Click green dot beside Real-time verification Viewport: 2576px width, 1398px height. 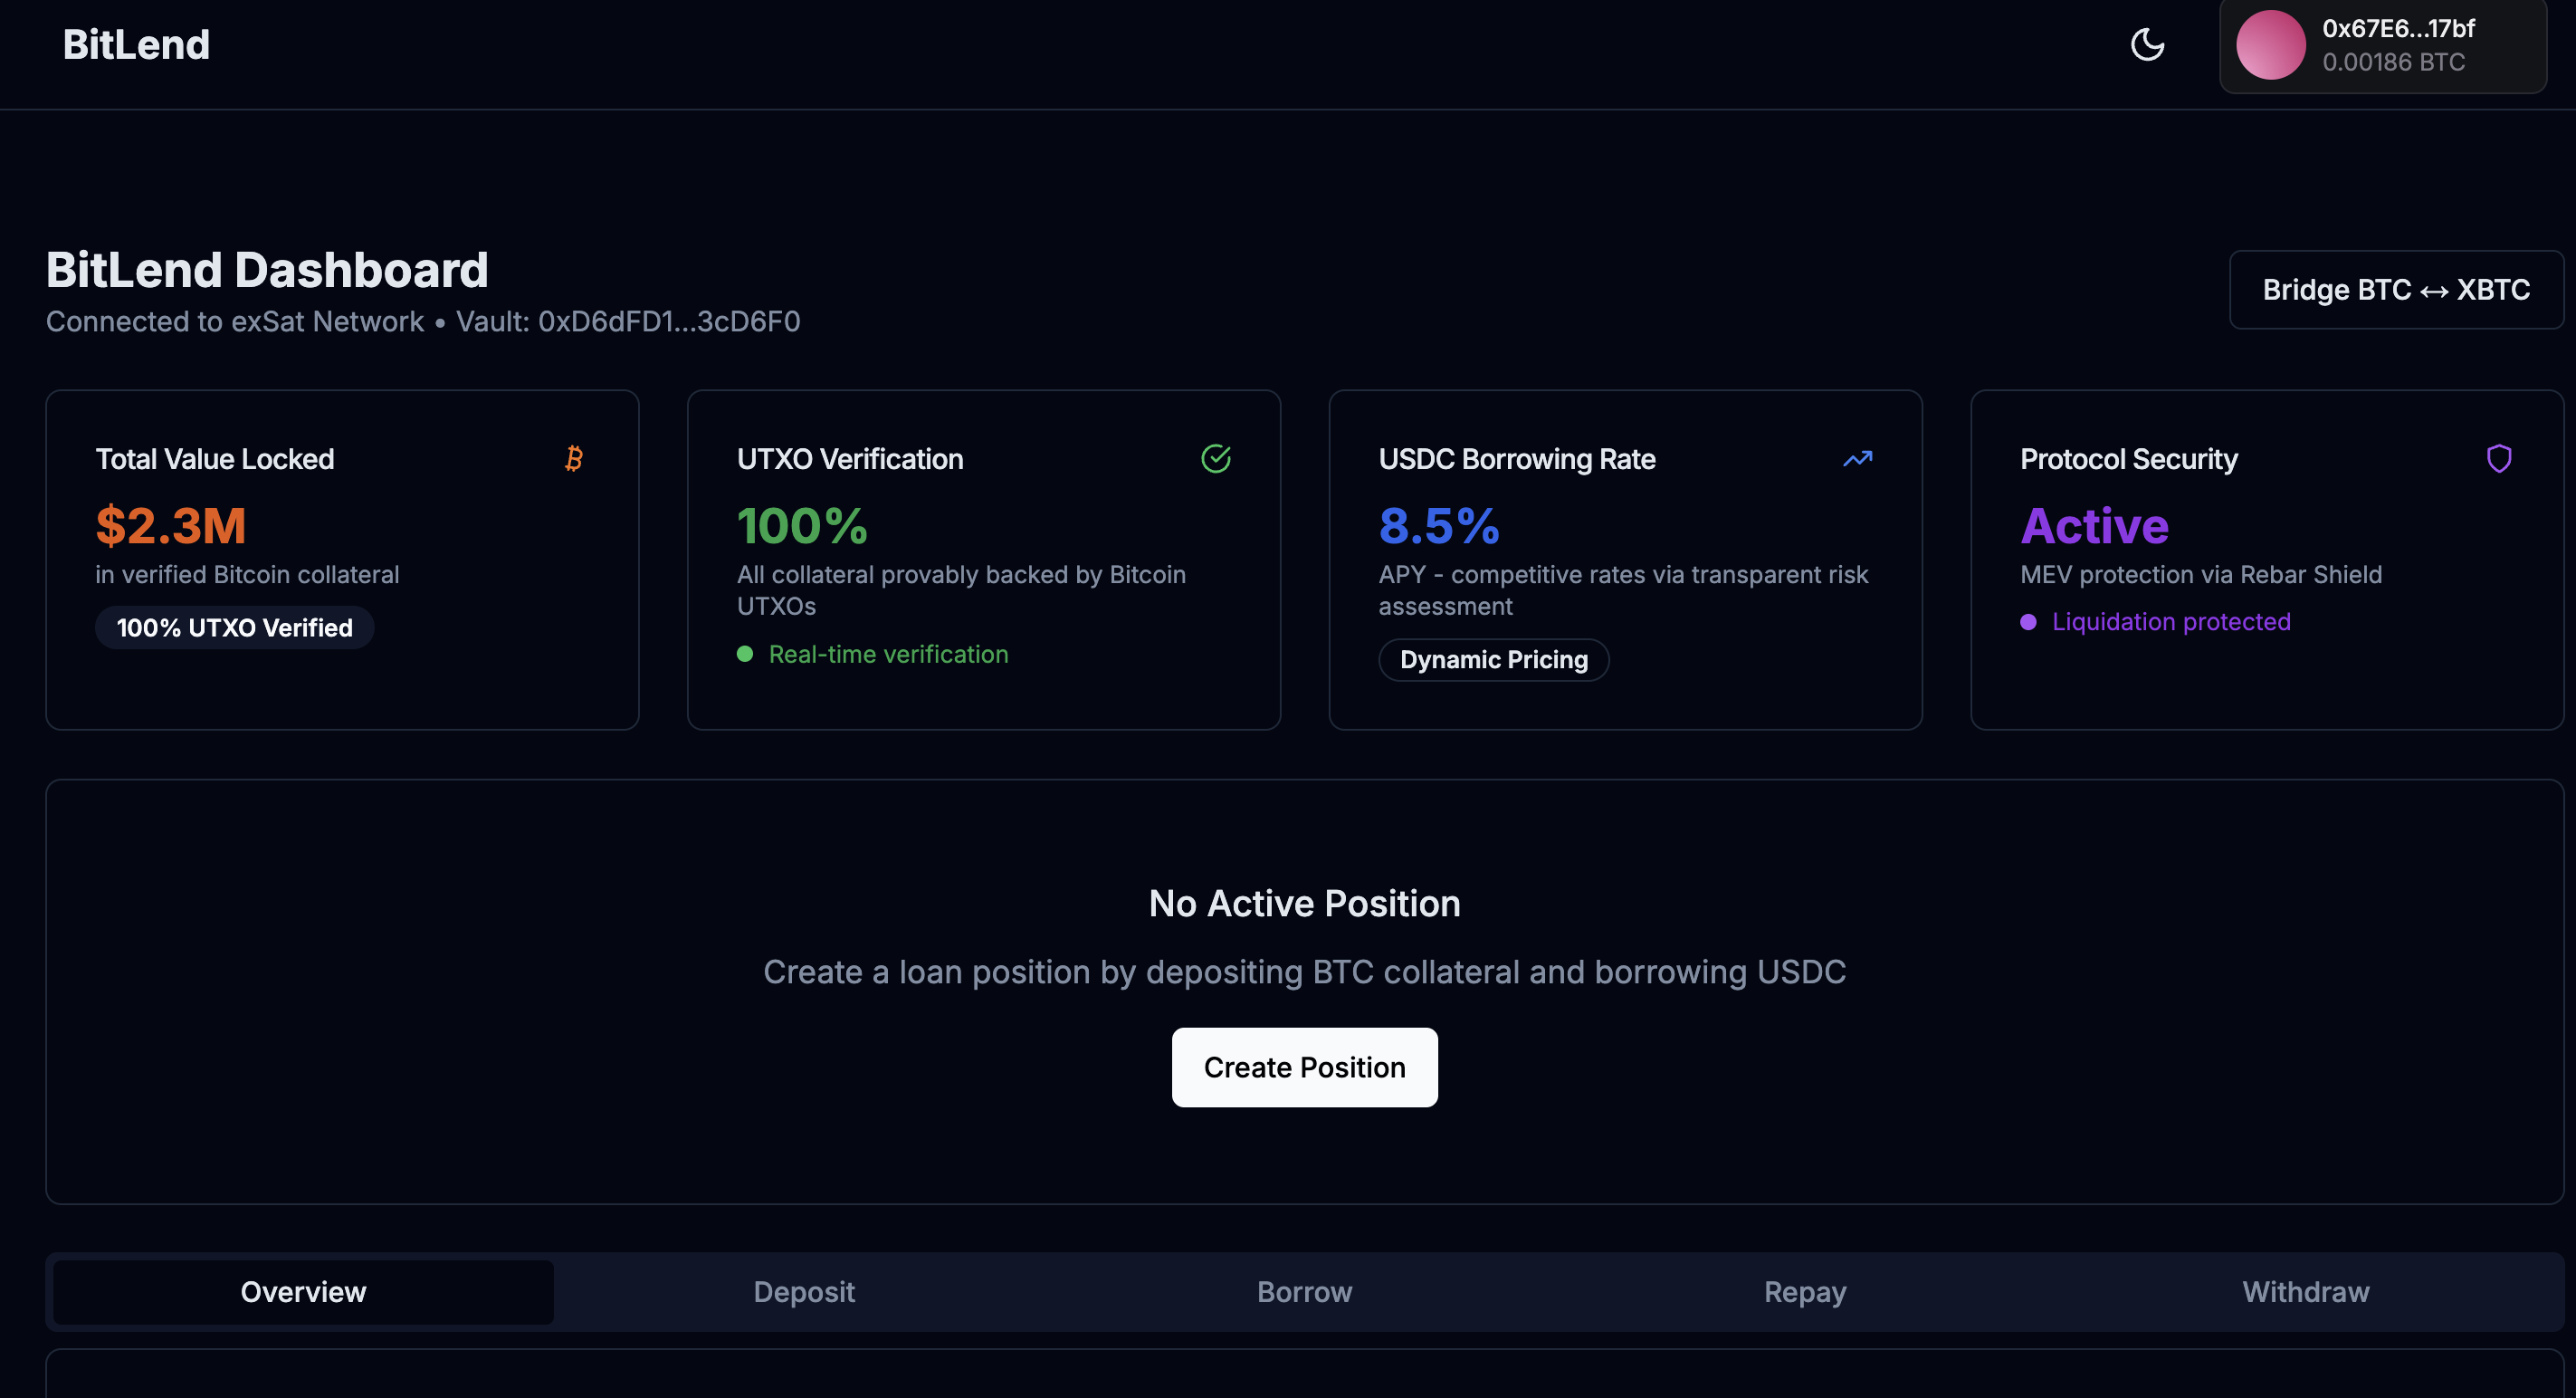745,654
